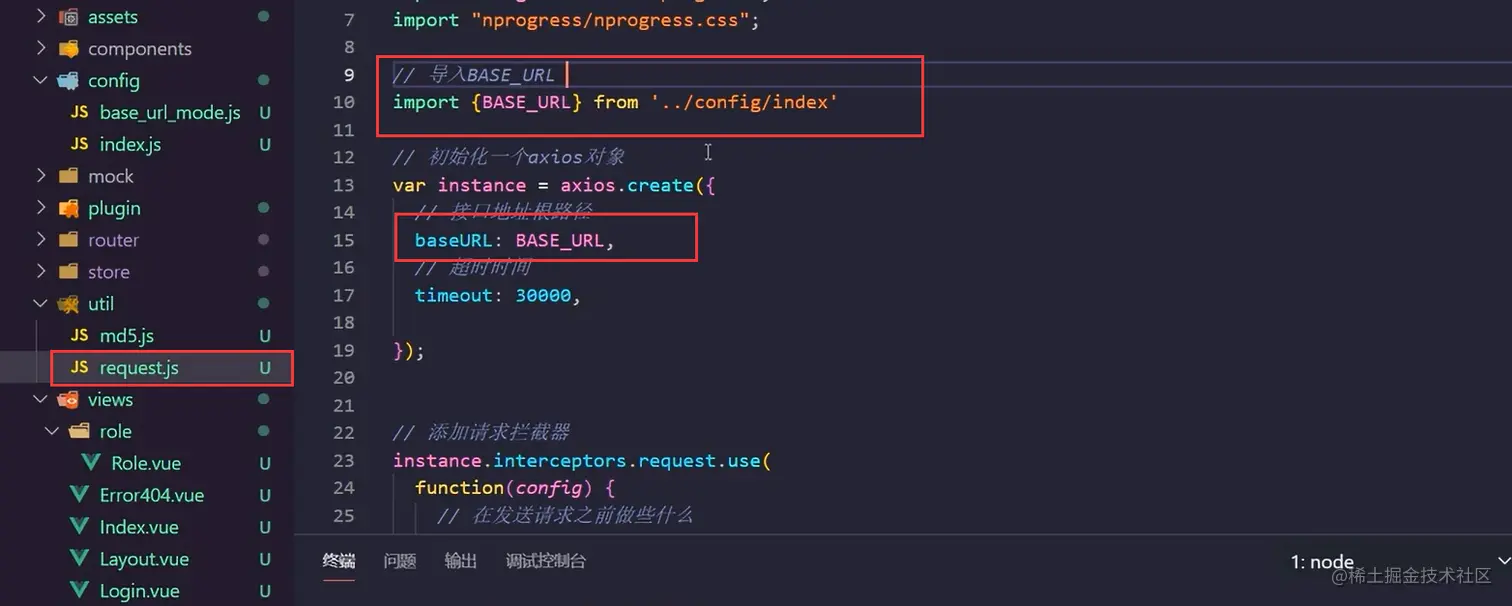The height and width of the screenshot is (606, 1512).
Task: Click JS icon of index.js
Action: pyautogui.click(x=79, y=144)
